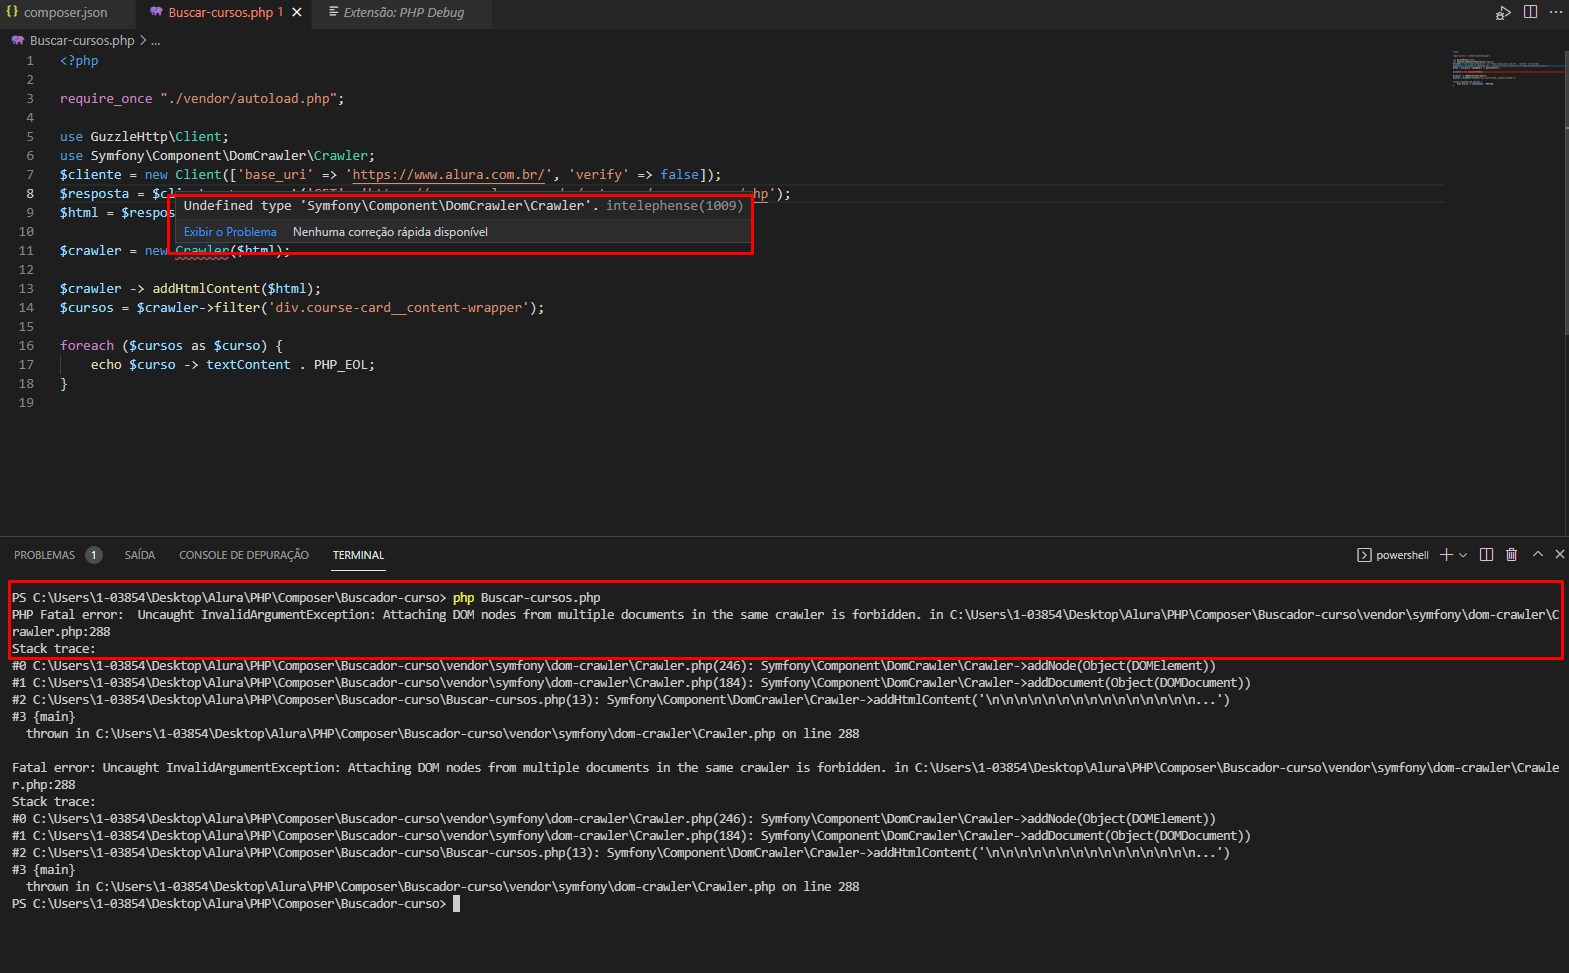Click GuzzleHttp\Client in the use statement
Viewport: 1569px width, 973px height.
coord(156,137)
